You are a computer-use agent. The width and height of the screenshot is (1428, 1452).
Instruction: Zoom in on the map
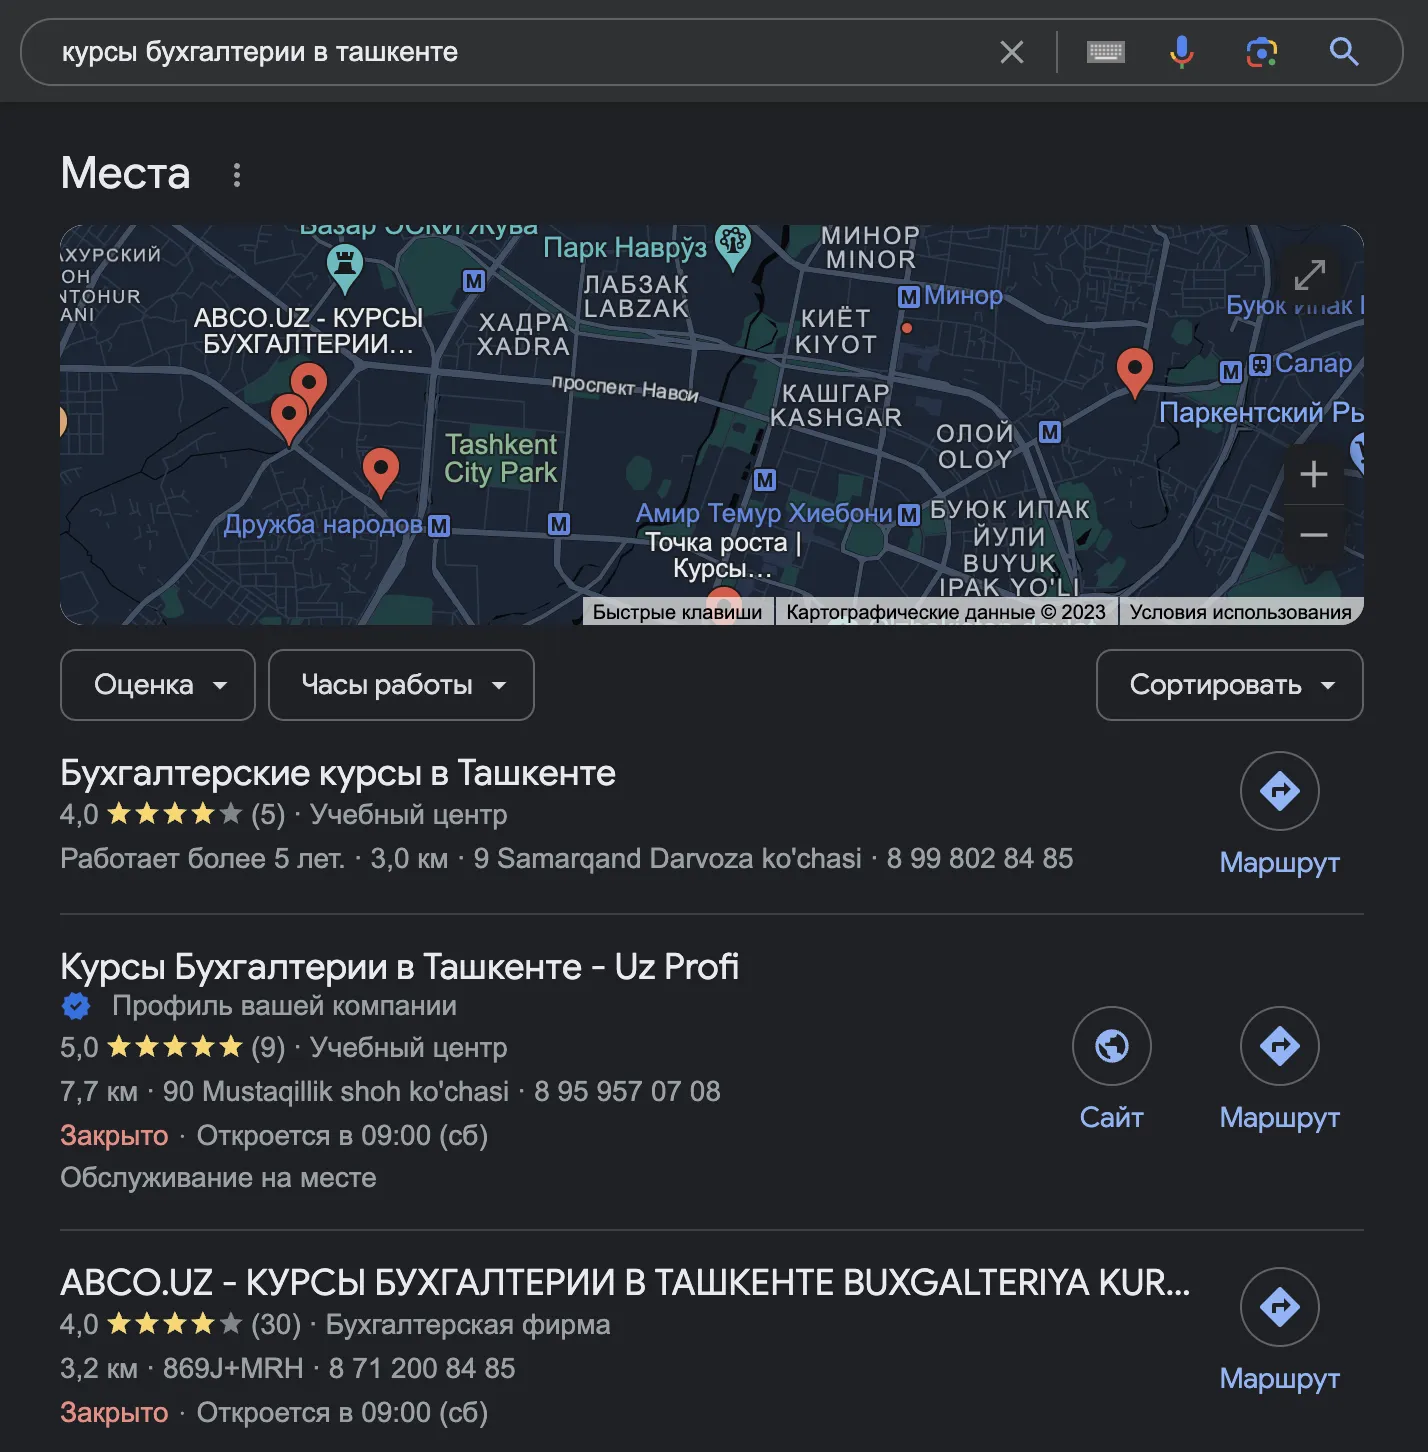[1314, 474]
